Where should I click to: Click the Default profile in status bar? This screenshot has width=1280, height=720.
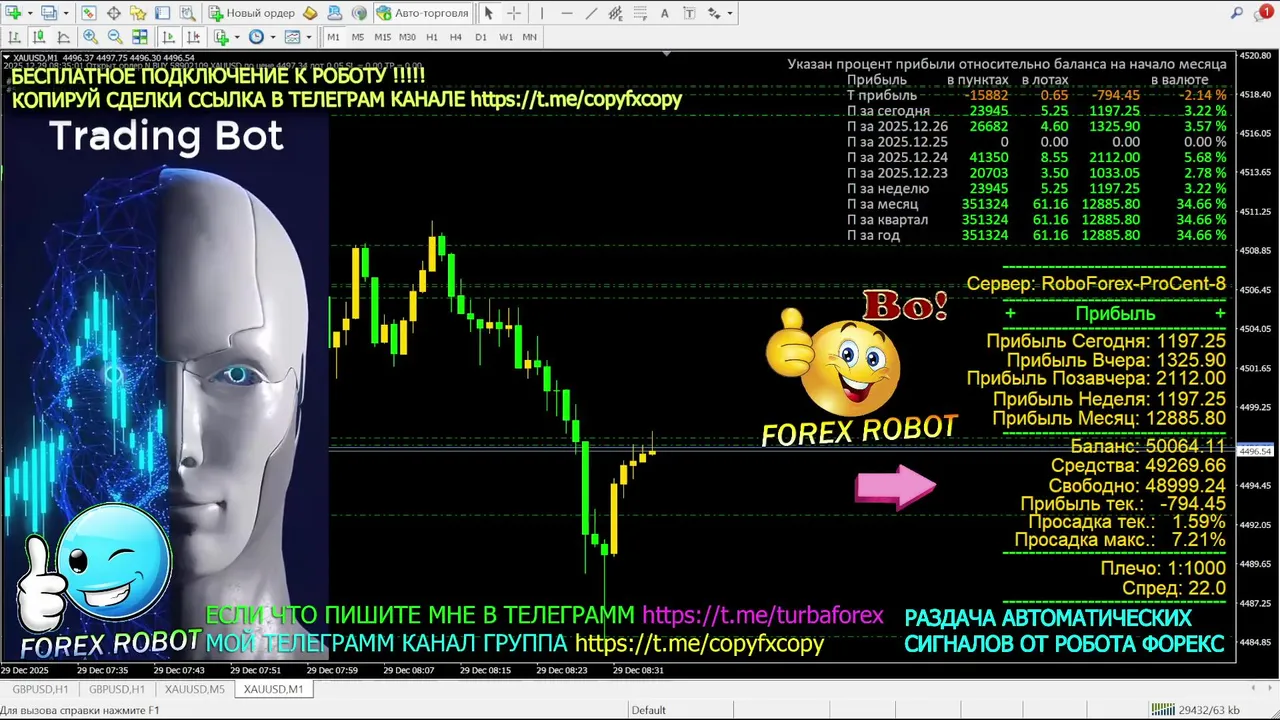click(x=648, y=710)
